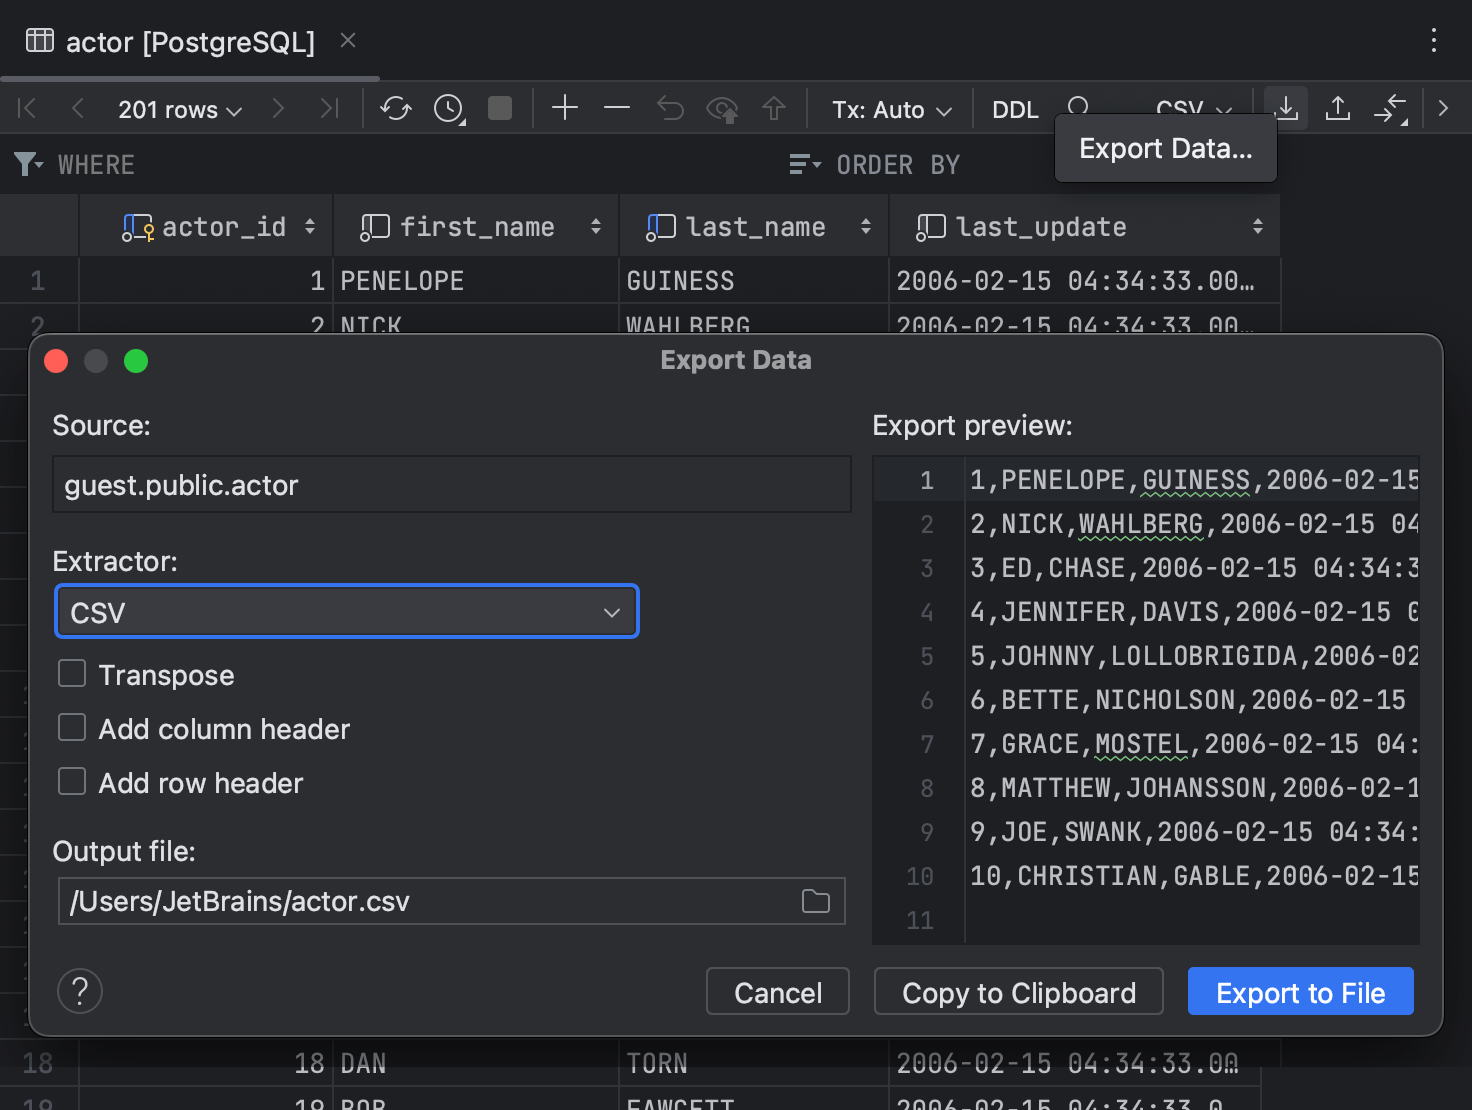1472x1110 pixels.
Task: Check Add column header
Action: pyautogui.click(x=71, y=728)
